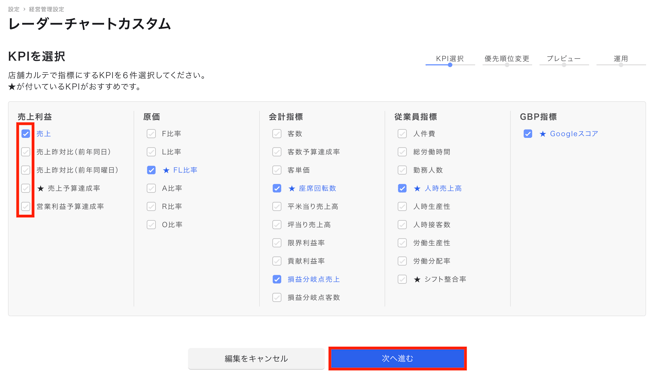670x381 pixels.
Task: Uncheck the 人時売上高 checkbox
Action: 402,188
